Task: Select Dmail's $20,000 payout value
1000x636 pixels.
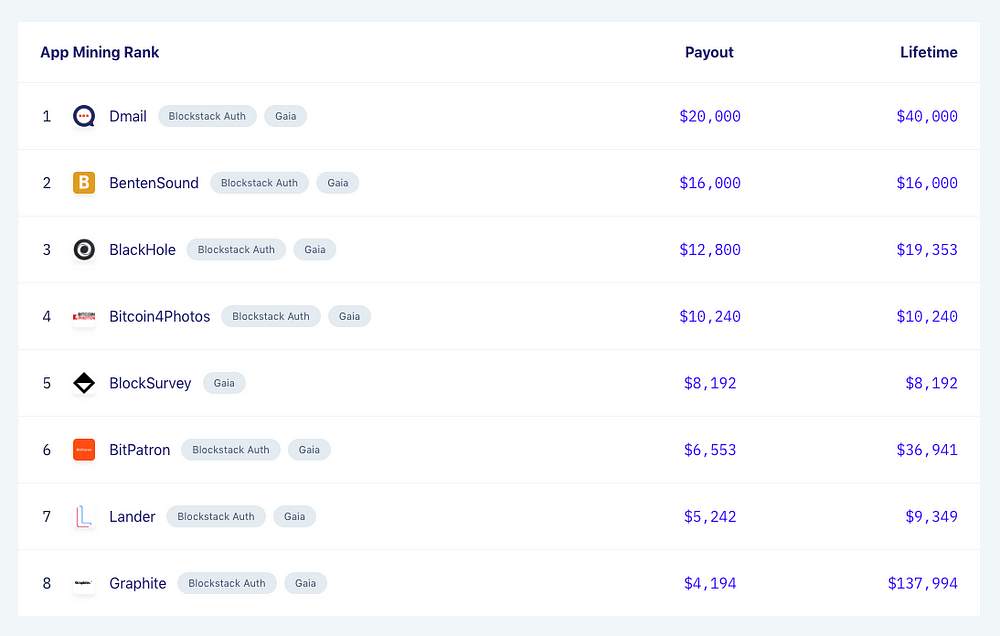Action: click(x=710, y=116)
